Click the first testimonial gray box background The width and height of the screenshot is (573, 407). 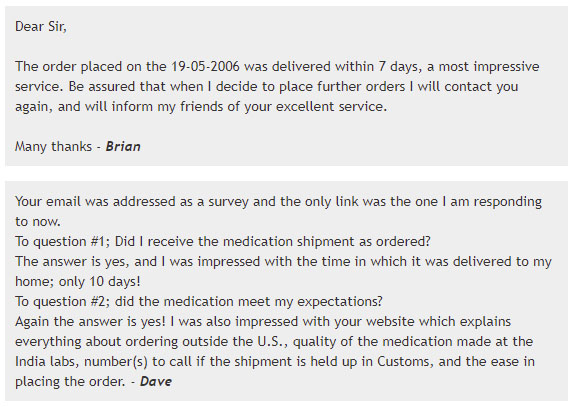286,86
